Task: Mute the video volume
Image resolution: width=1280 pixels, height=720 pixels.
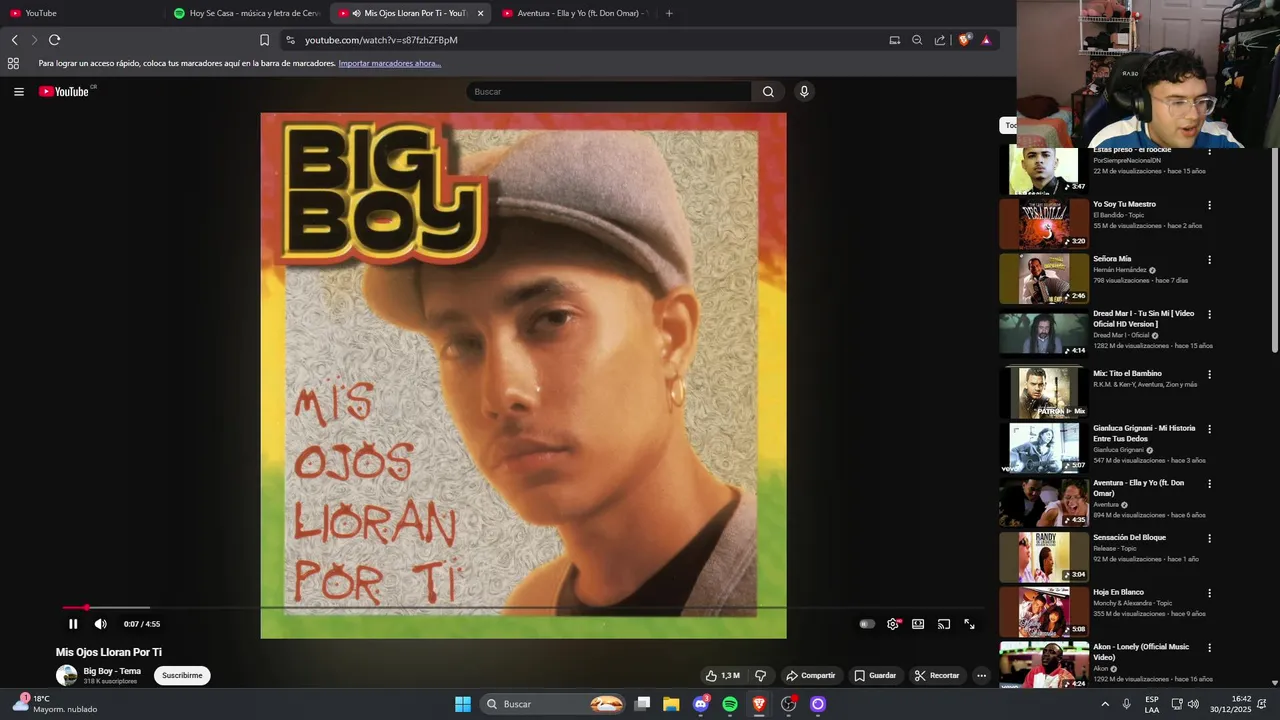Action: (101, 624)
